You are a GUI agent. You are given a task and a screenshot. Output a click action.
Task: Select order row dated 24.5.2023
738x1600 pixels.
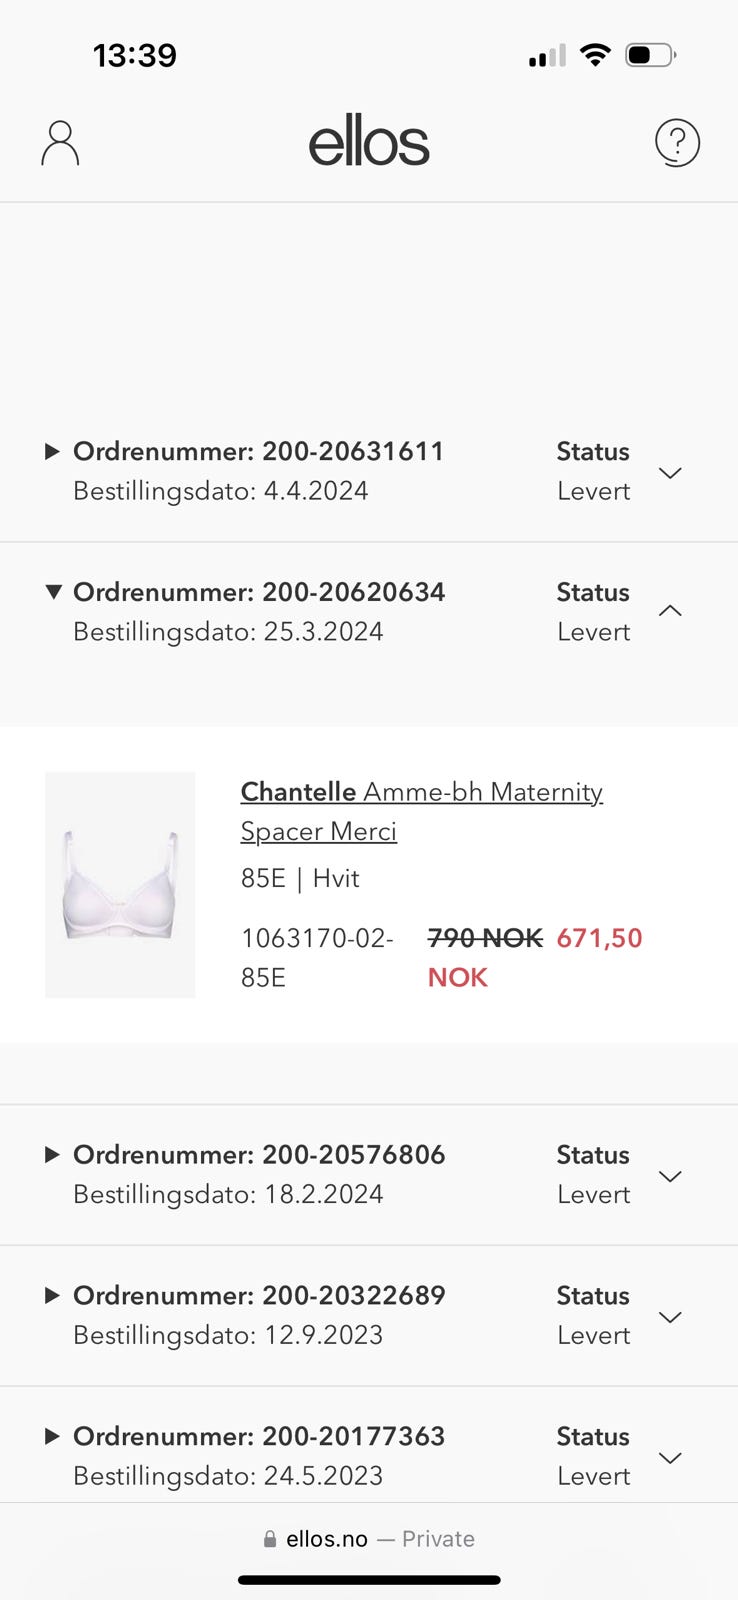coord(369,1456)
